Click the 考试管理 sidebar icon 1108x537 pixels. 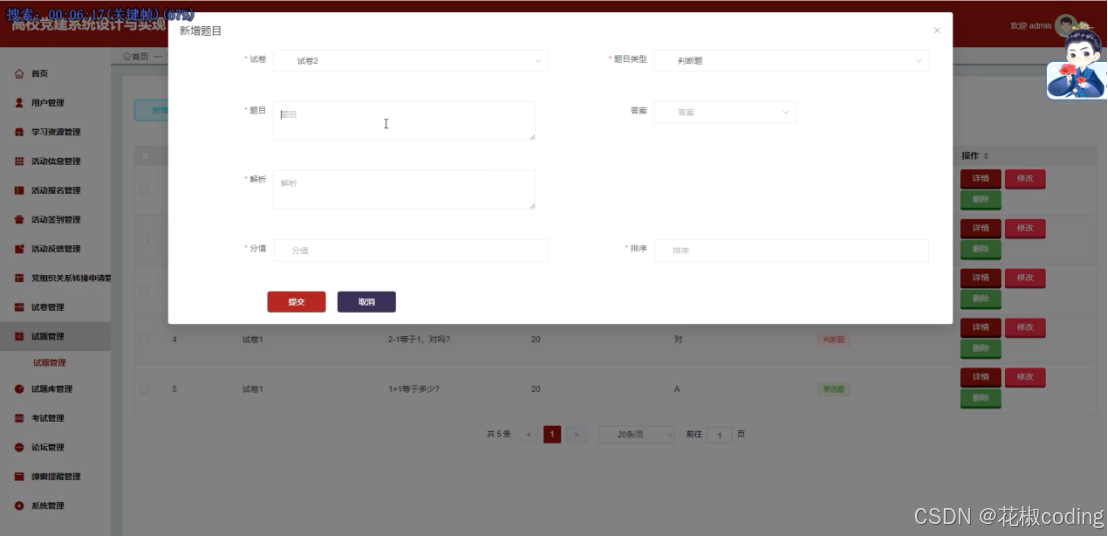point(19,418)
